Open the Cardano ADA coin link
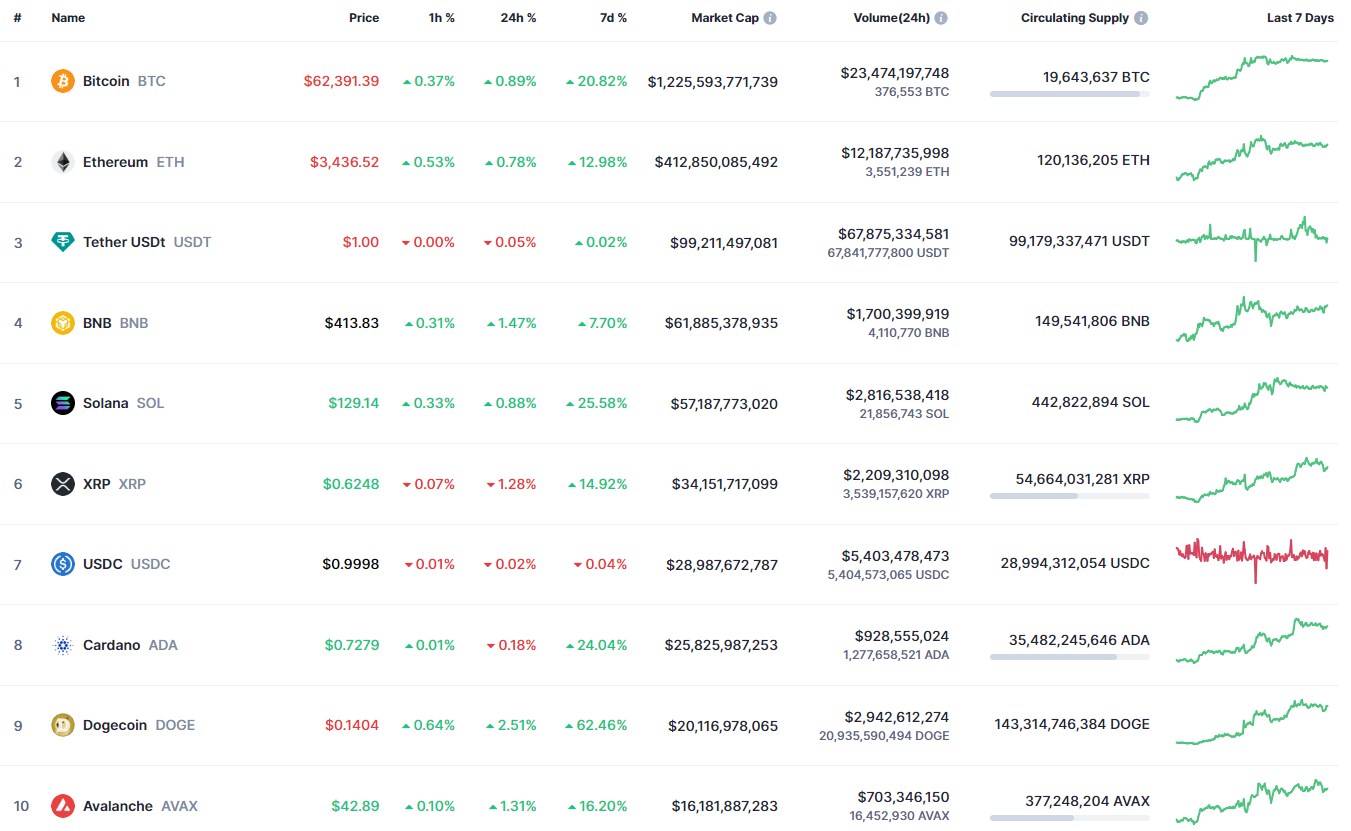Viewport: 1351px width, 831px height. pos(112,645)
